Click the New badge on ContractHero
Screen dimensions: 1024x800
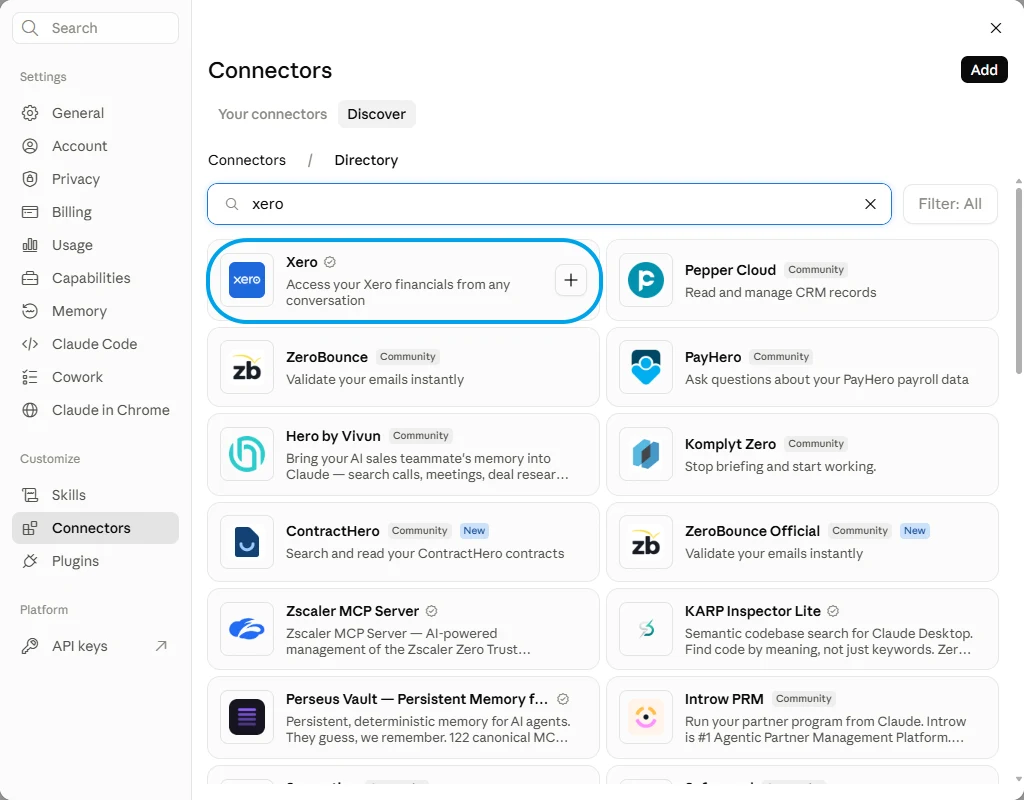pos(474,531)
